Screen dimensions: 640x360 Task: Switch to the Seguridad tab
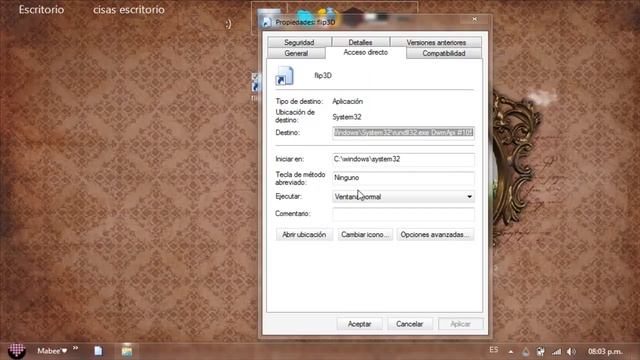[299, 42]
